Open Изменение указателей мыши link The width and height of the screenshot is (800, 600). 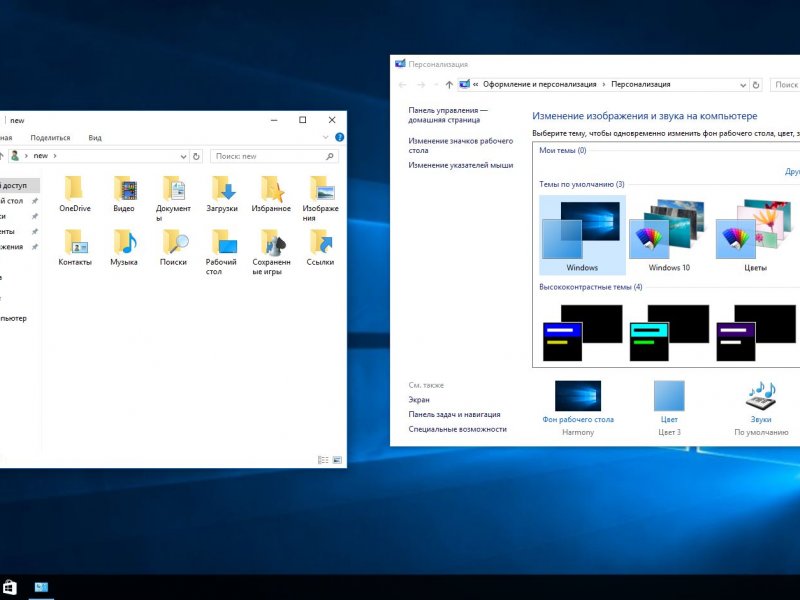[x=461, y=165]
